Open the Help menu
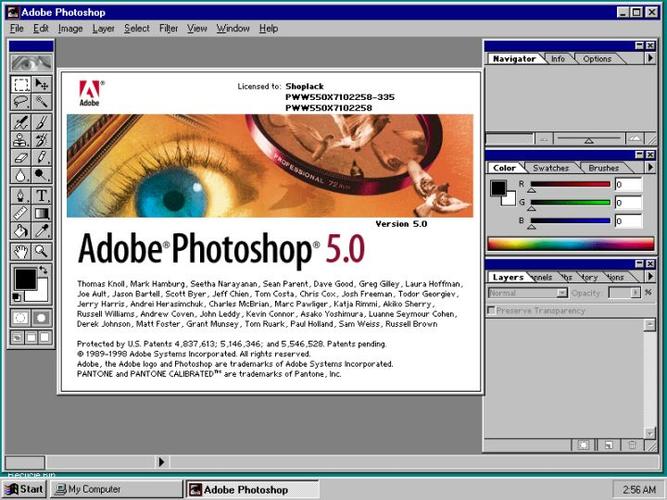Viewport: 667px width, 500px height. [x=268, y=29]
